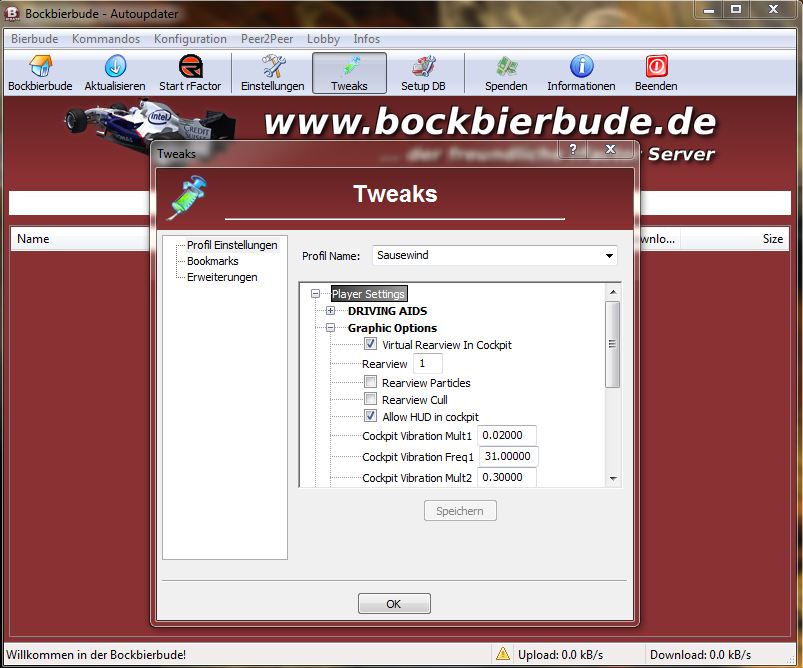Click the red Beenden exit icon

[656, 67]
